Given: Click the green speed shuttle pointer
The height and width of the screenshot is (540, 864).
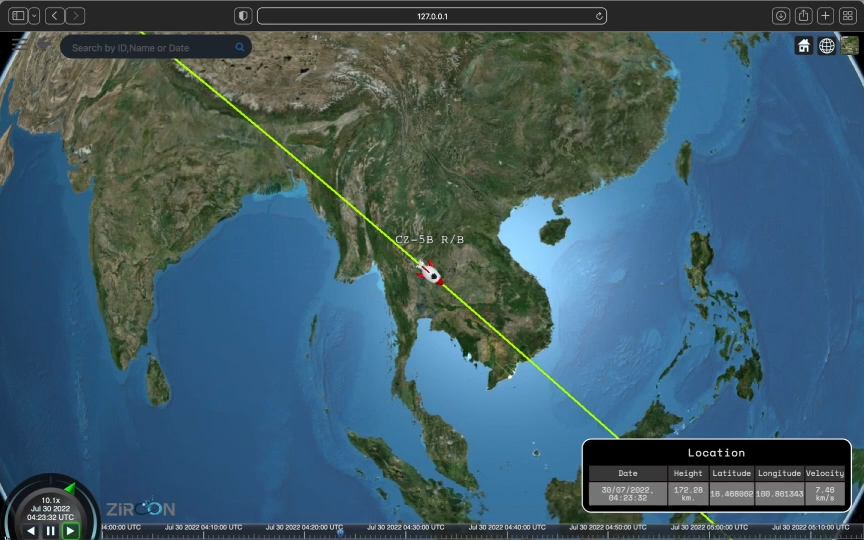Looking at the screenshot, I should [x=70, y=489].
